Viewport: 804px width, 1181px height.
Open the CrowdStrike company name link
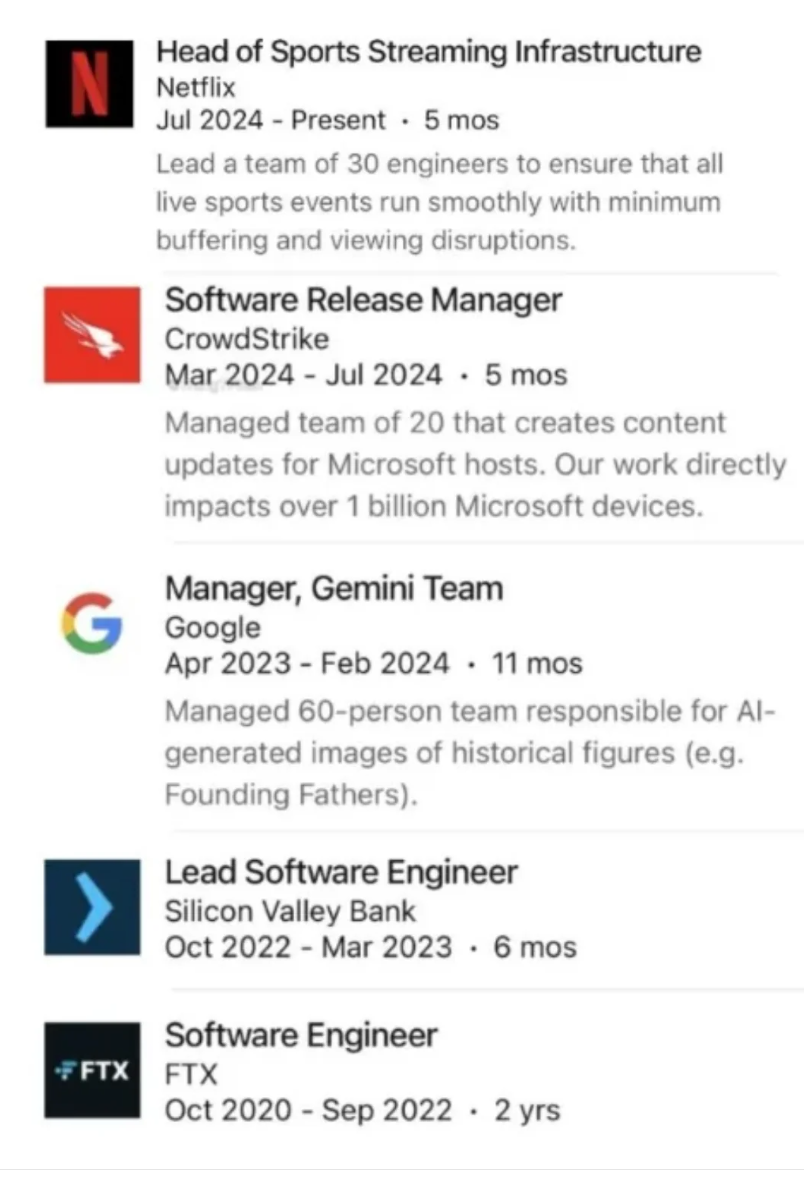246,339
